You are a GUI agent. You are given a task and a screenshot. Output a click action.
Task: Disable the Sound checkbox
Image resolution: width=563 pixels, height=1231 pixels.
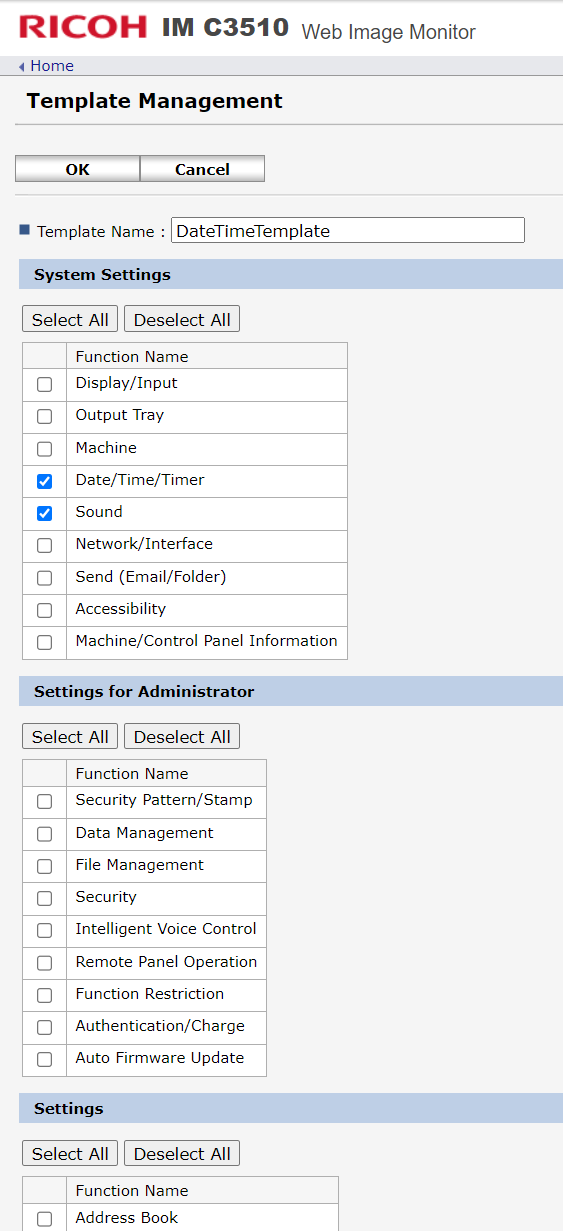point(44,513)
